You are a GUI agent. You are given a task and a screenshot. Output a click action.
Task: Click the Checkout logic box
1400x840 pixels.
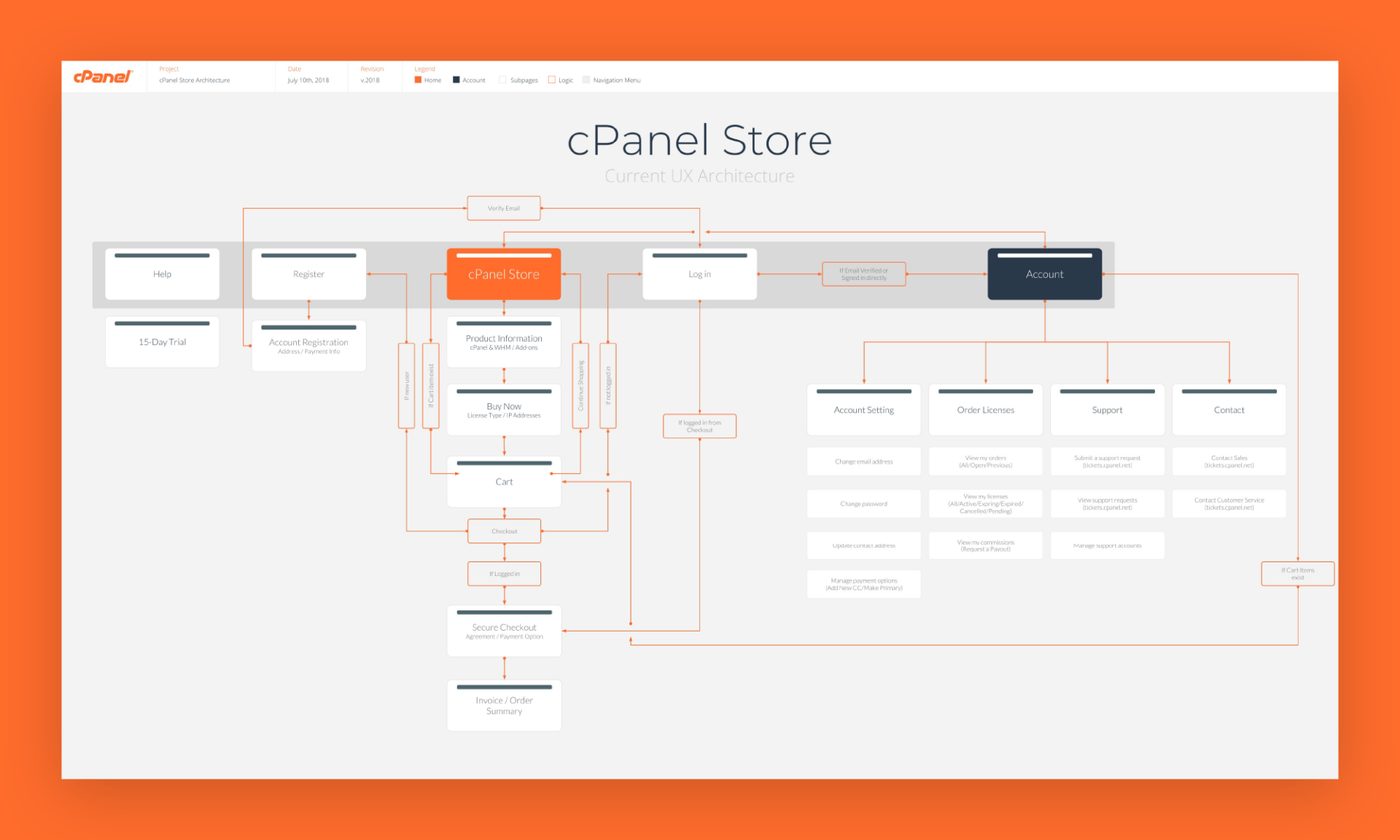pyautogui.click(x=504, y=531)
